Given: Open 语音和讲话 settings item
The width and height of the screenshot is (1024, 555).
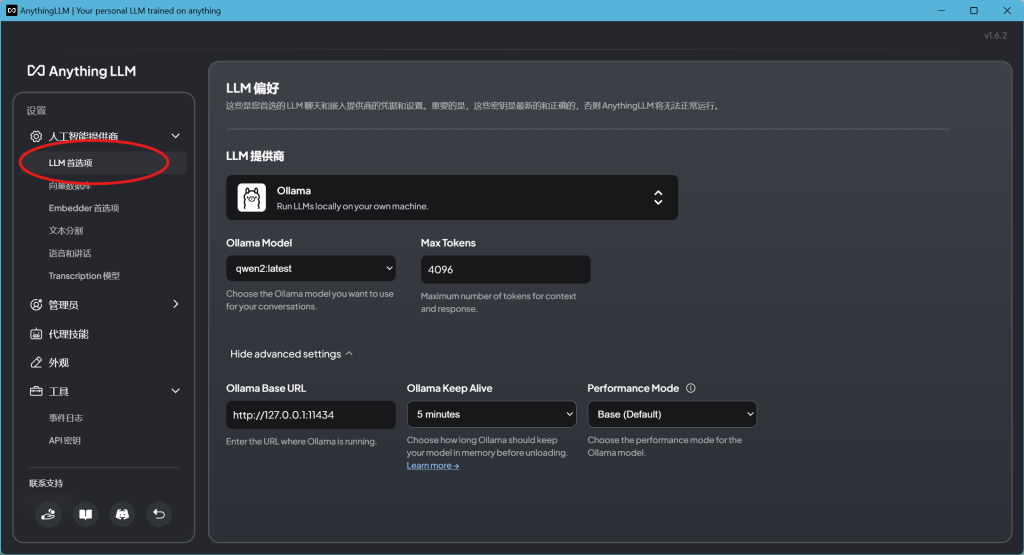Looking at the screenshot, I should click(x=70, y=253).
